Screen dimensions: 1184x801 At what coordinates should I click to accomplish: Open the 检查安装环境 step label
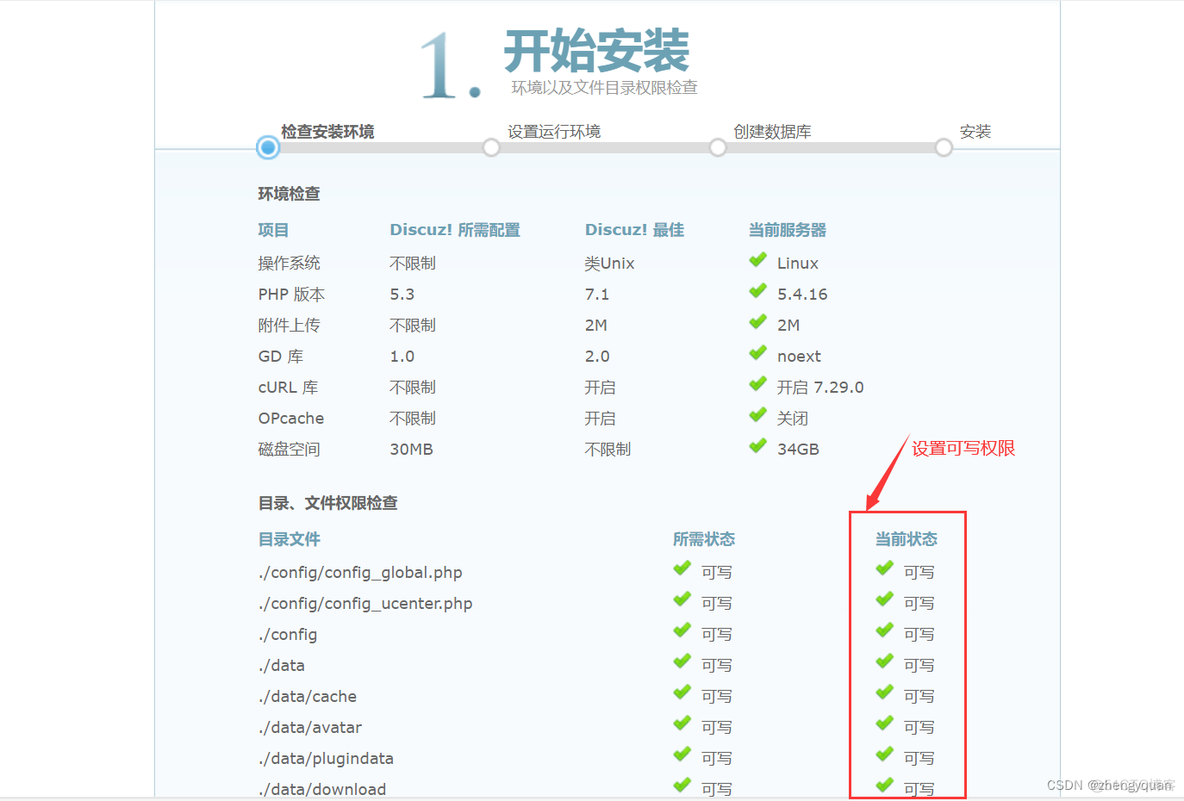(x=328, y=131)
